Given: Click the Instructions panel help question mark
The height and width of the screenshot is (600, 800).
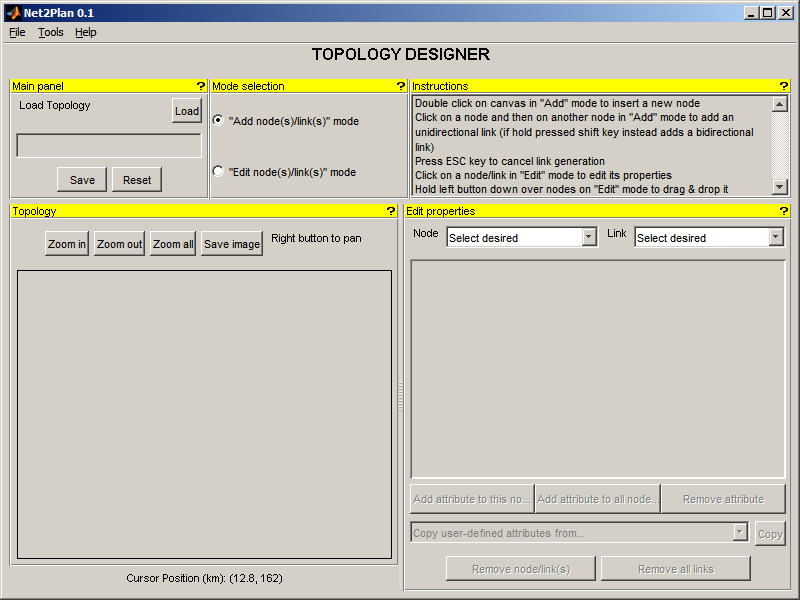Looking at the screenshot, I should (784, 86).
